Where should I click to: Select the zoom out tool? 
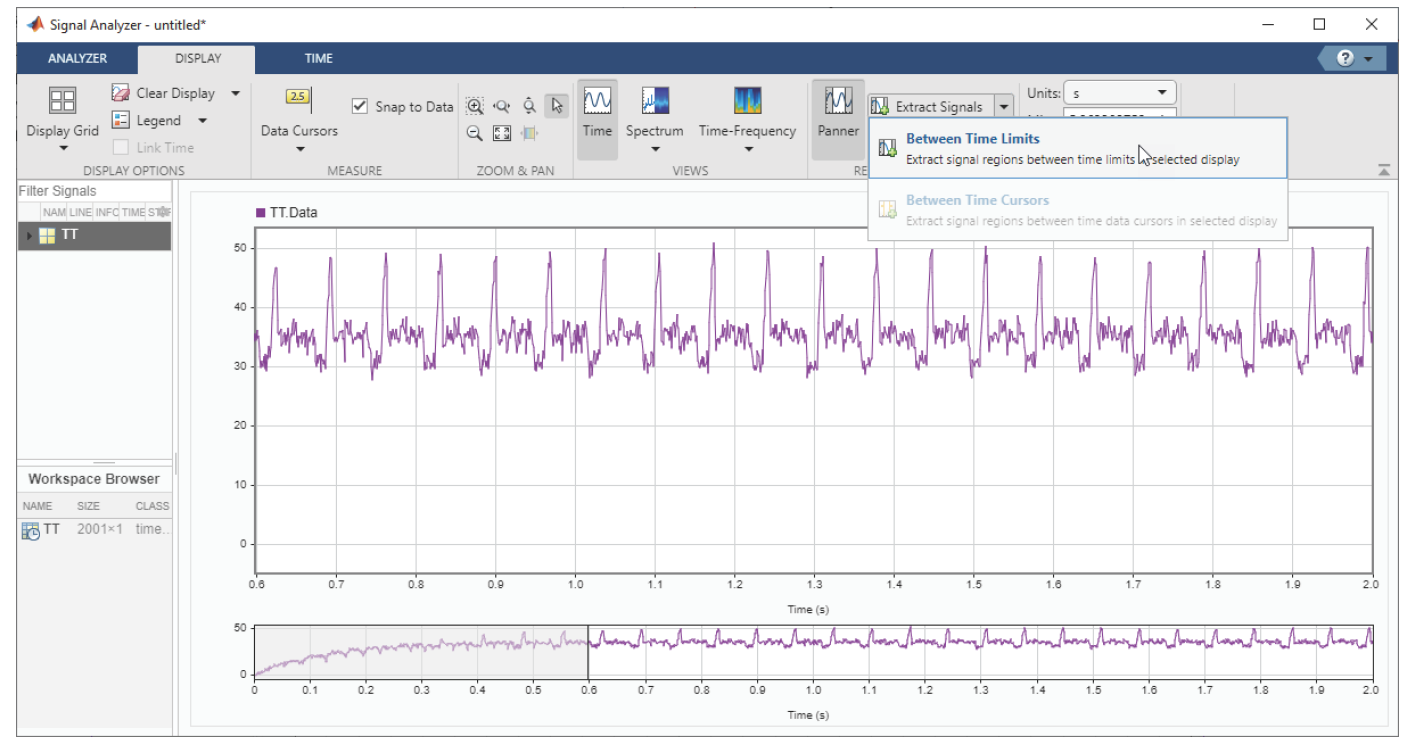(475, 133)
